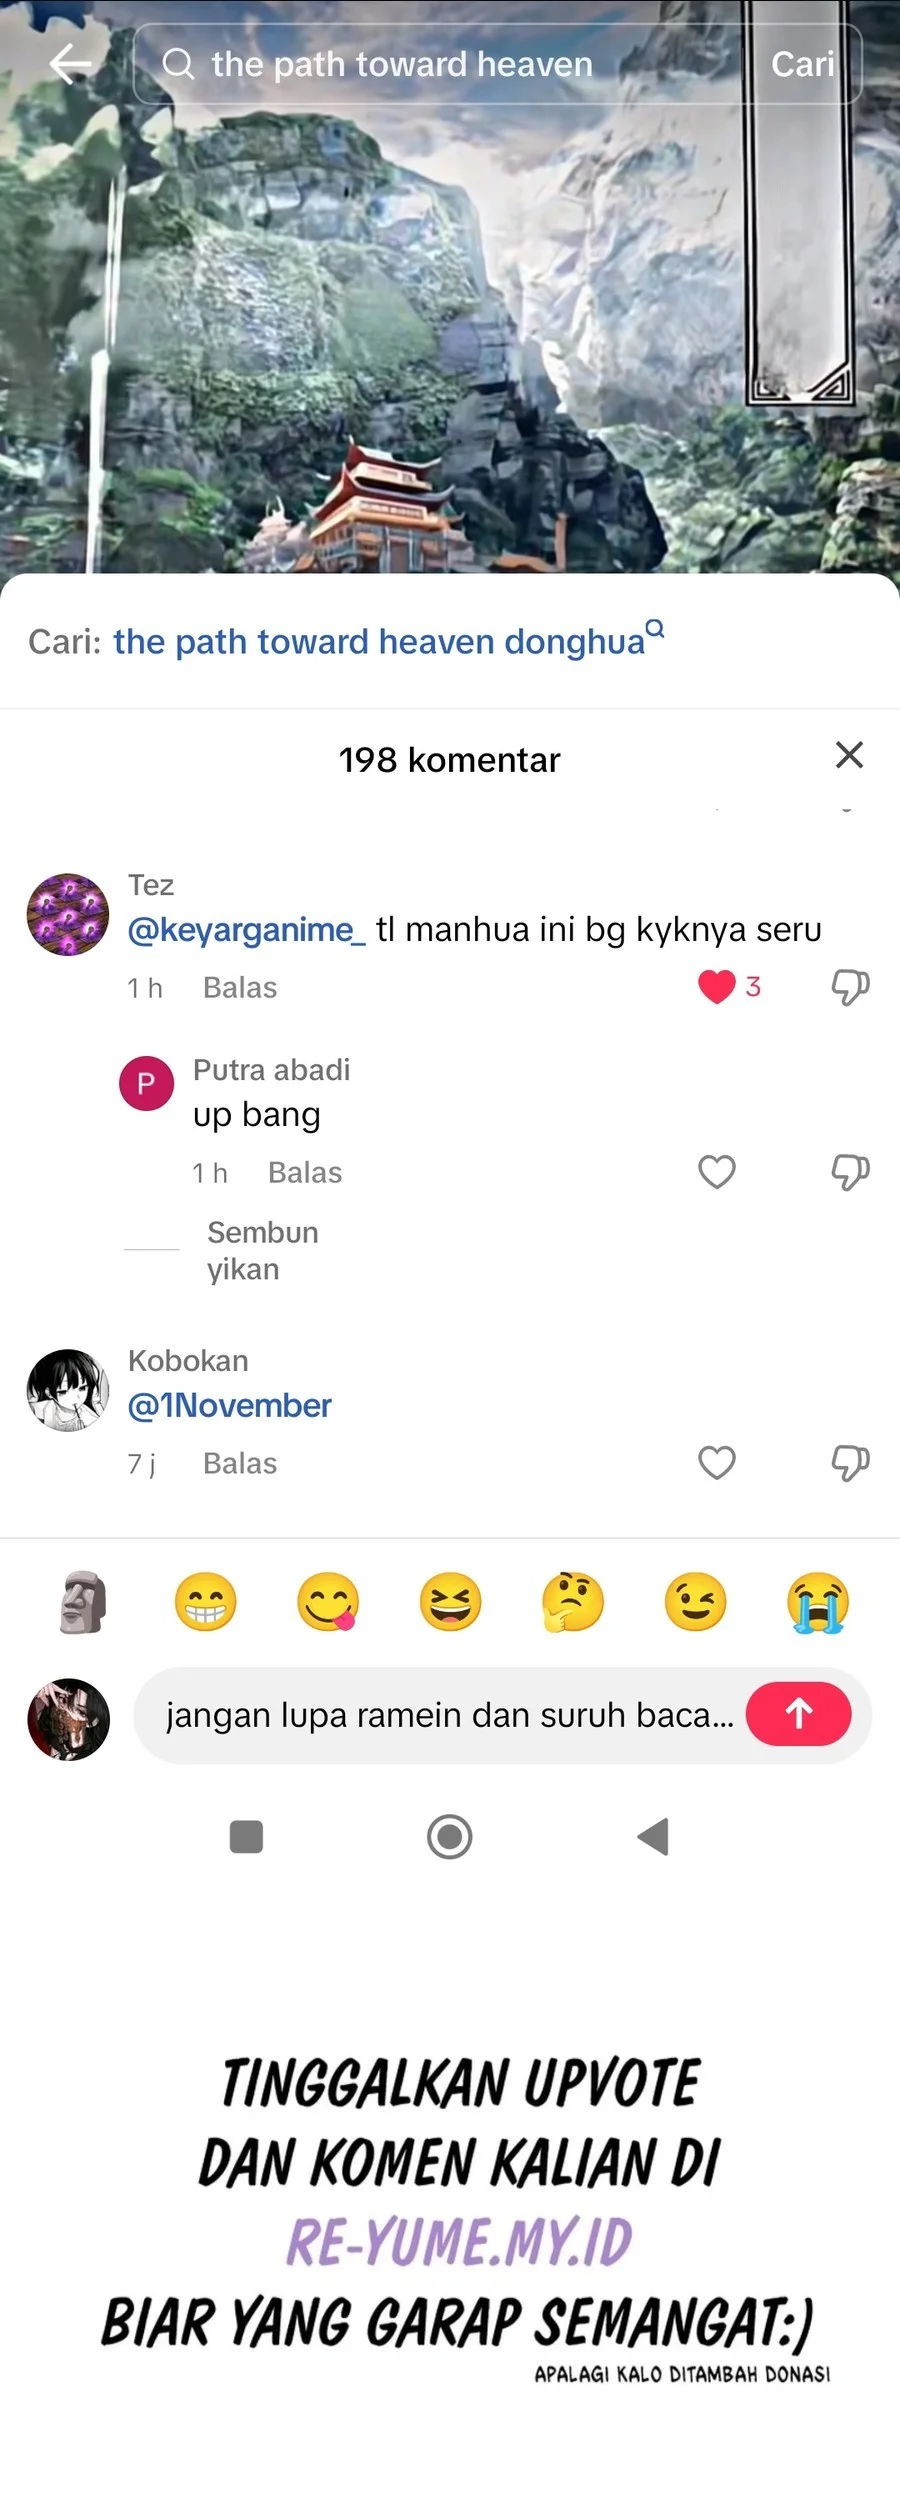Screen dimensions: 900x2500
Task: Unlike Tez's comment with 3 likes
Action: coord(717,987)
